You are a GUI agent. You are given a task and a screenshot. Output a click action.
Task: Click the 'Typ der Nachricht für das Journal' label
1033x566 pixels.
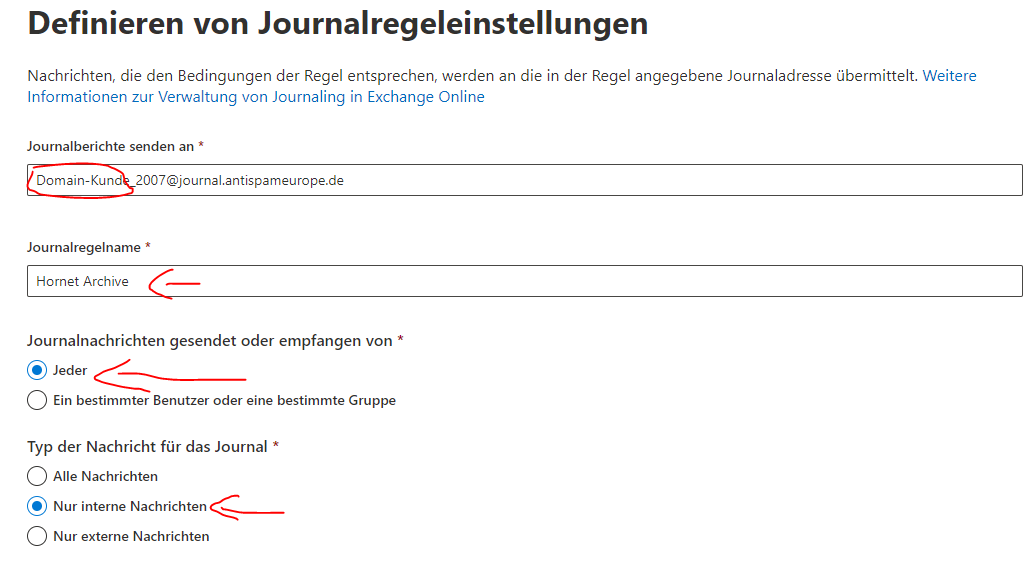point(147,446)
